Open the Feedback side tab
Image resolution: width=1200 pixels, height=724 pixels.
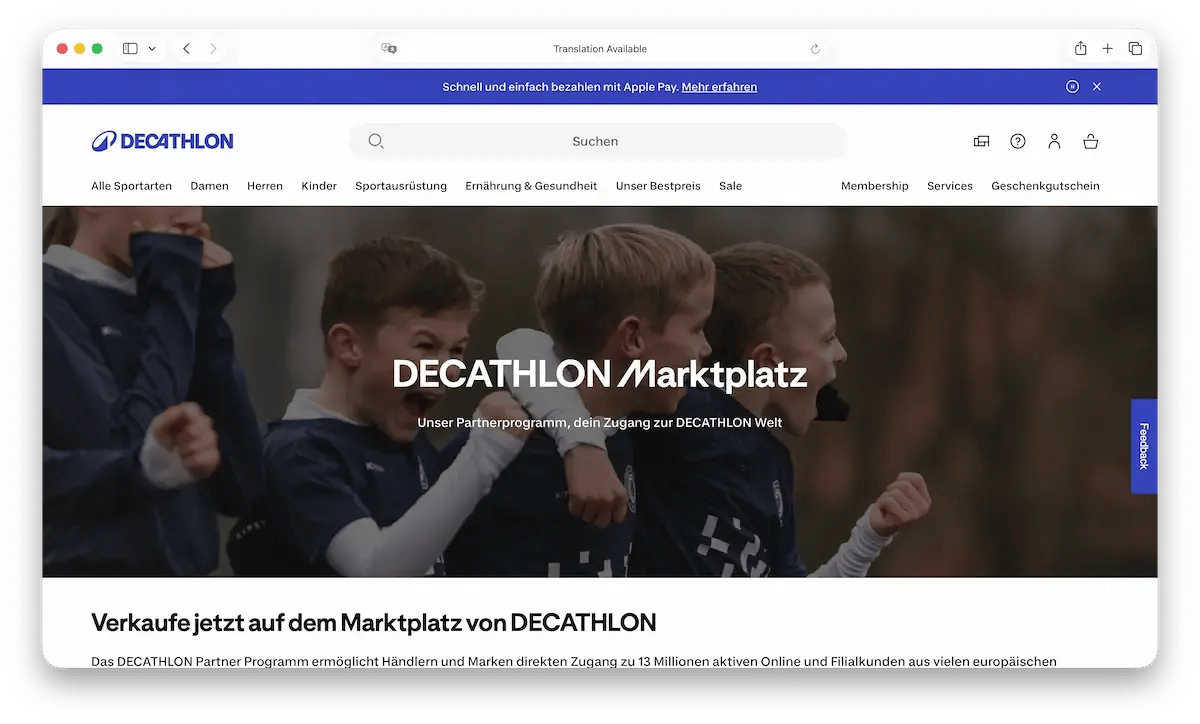[x=1144, y=446]
